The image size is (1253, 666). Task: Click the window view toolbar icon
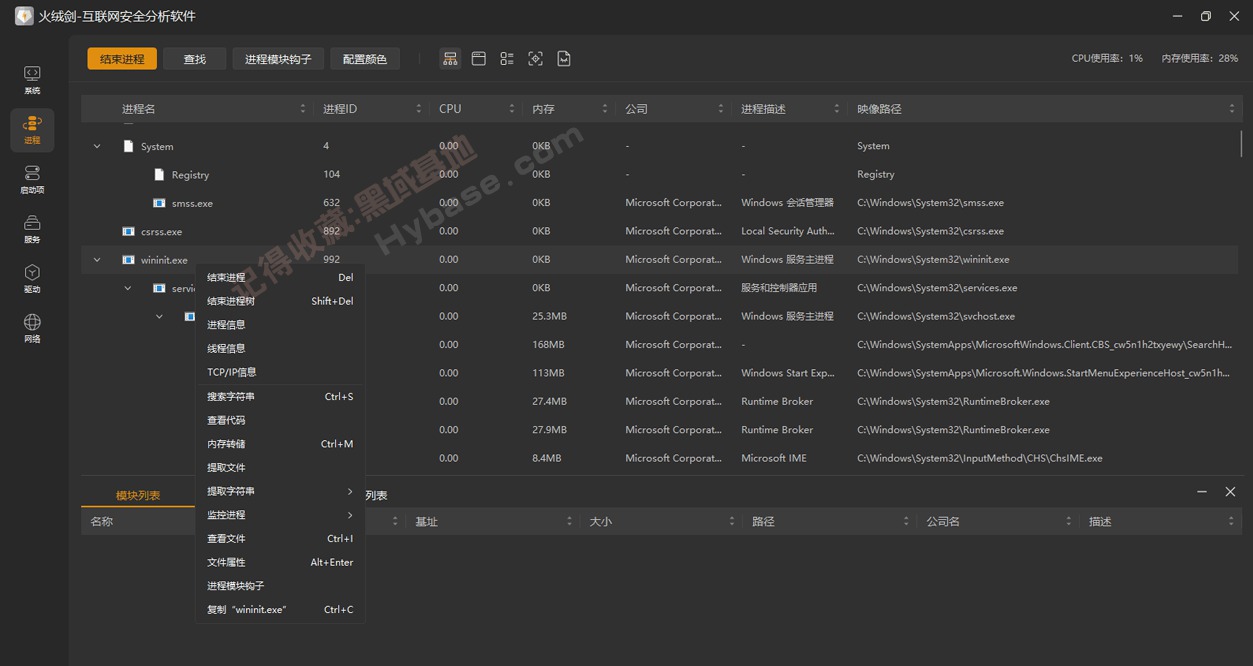click(479, 59)
